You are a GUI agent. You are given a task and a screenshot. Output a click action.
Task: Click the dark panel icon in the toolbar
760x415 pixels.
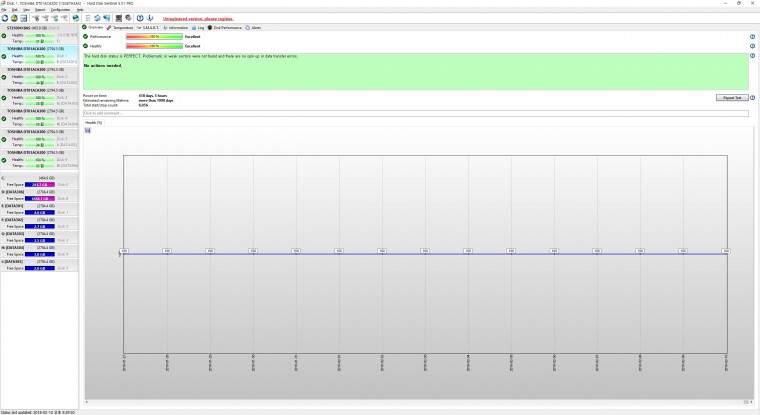click(119, 18)
